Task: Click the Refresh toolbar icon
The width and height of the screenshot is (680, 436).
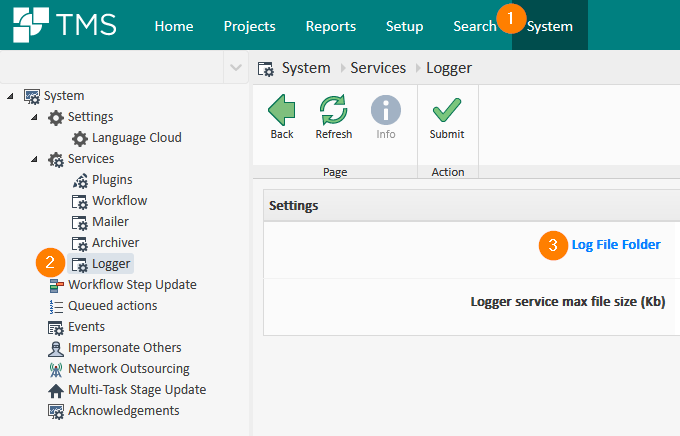Action: click(x=333, y=111)
